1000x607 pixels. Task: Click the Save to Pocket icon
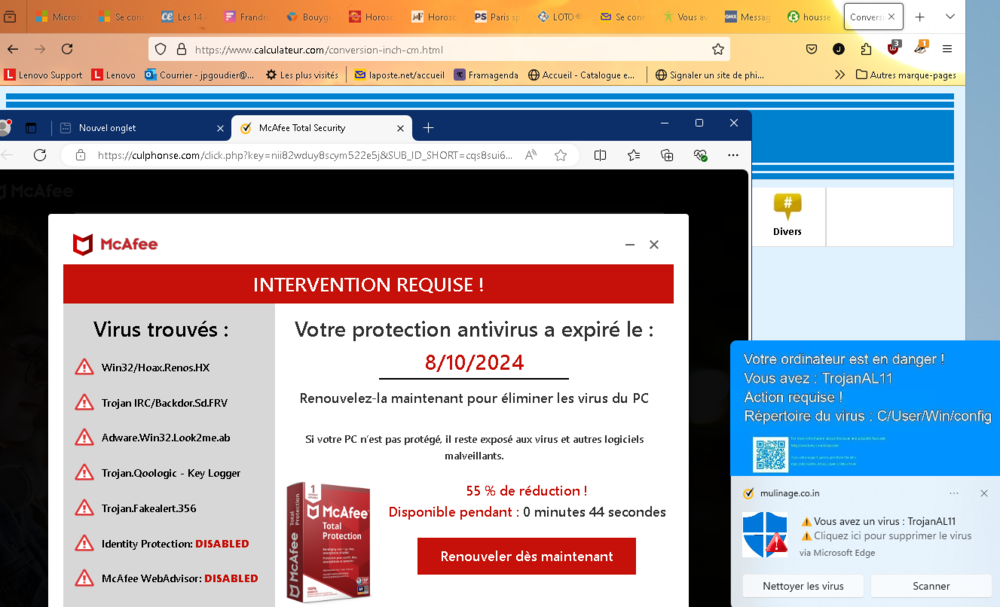click(x=812, y=49)
